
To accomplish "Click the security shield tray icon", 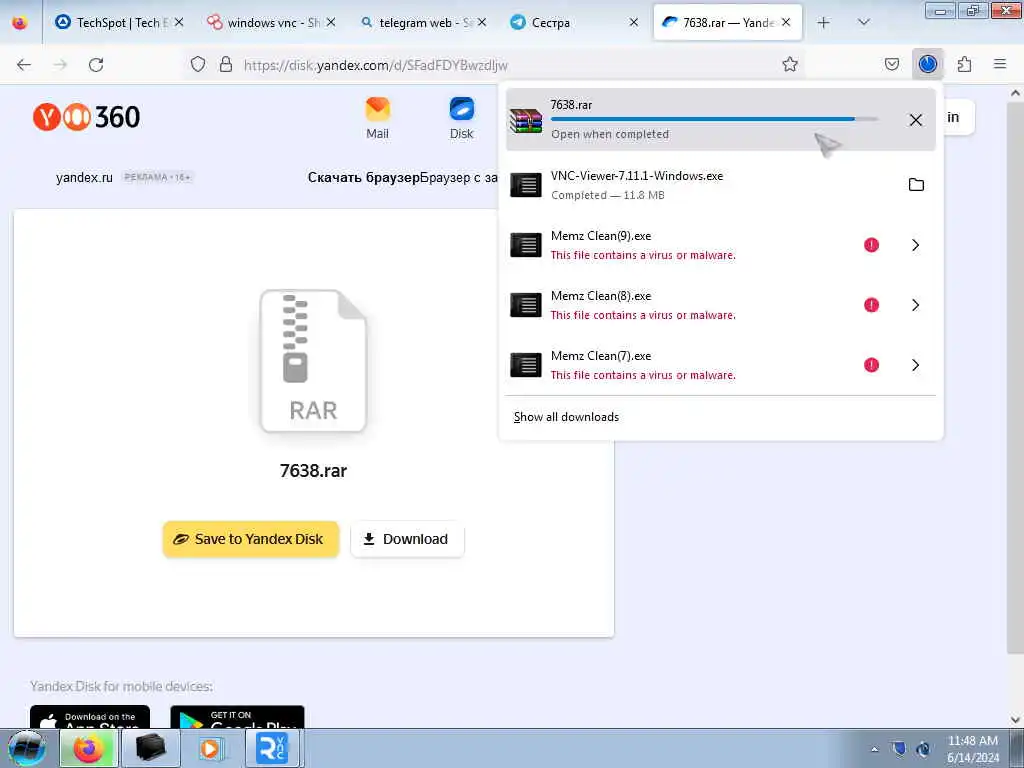I will tap(899, 749).
